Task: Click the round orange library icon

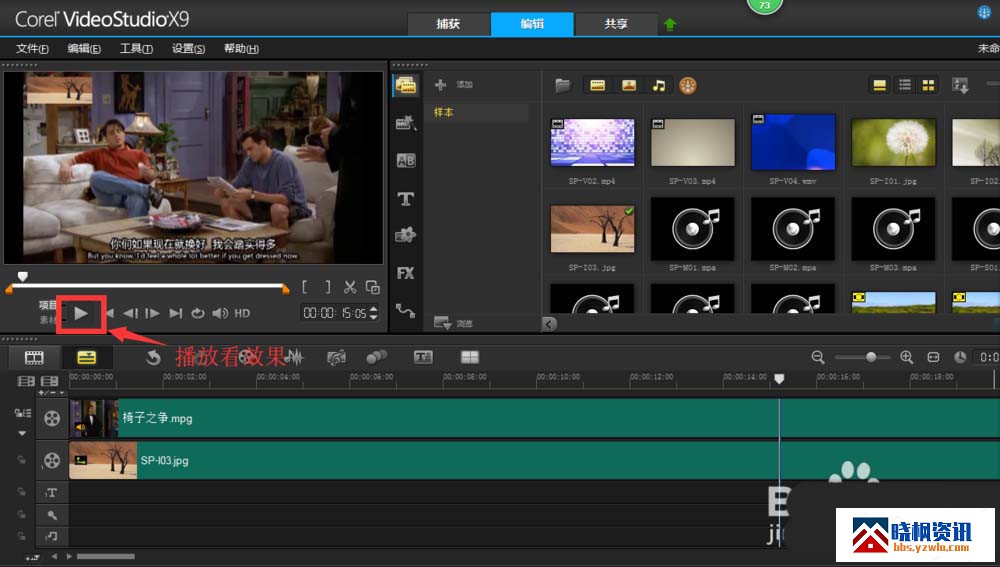Action: 688,85
